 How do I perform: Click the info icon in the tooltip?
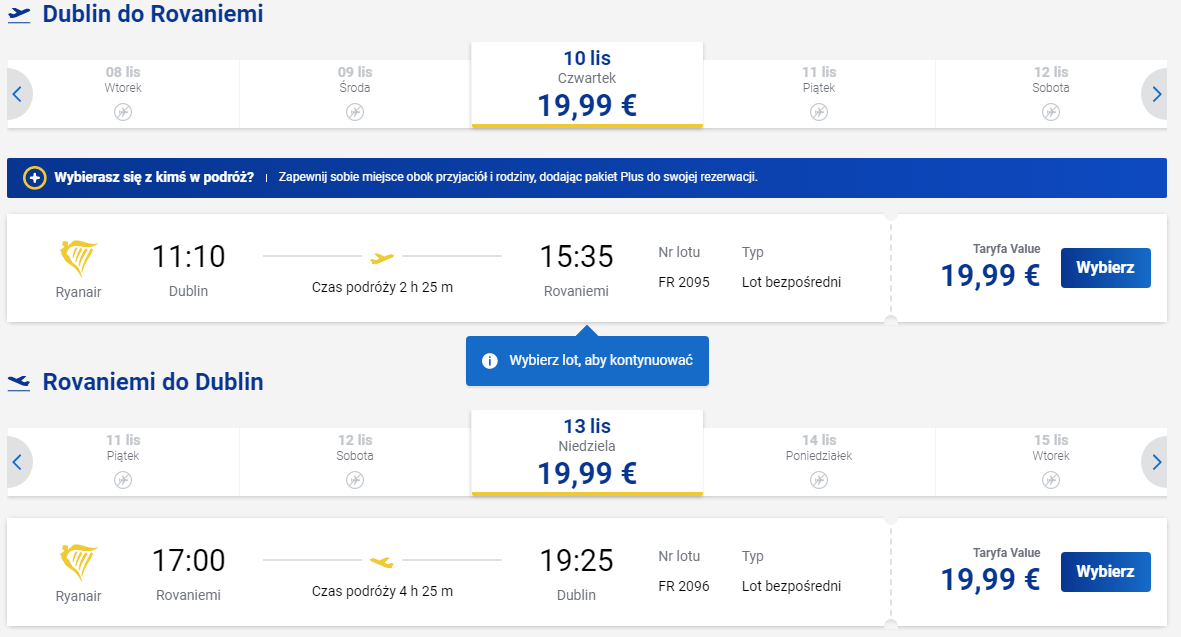click(x=490, y=361)
